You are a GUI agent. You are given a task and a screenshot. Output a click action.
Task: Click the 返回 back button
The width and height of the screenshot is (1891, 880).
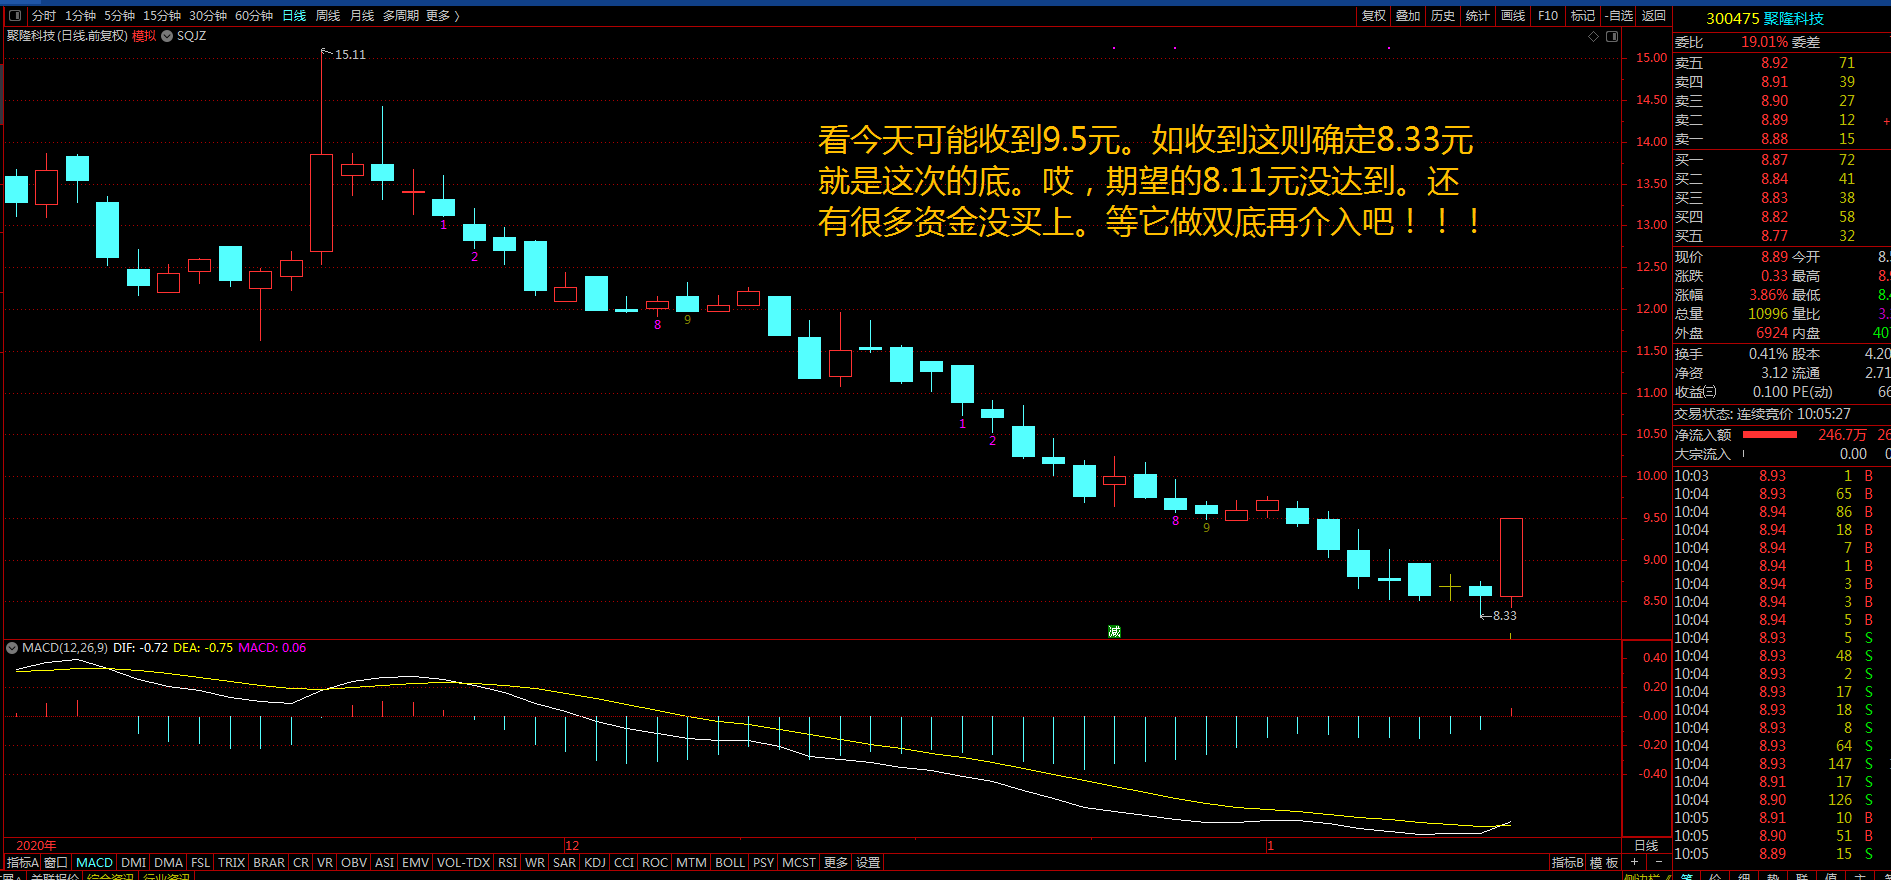click(1654, 16)
